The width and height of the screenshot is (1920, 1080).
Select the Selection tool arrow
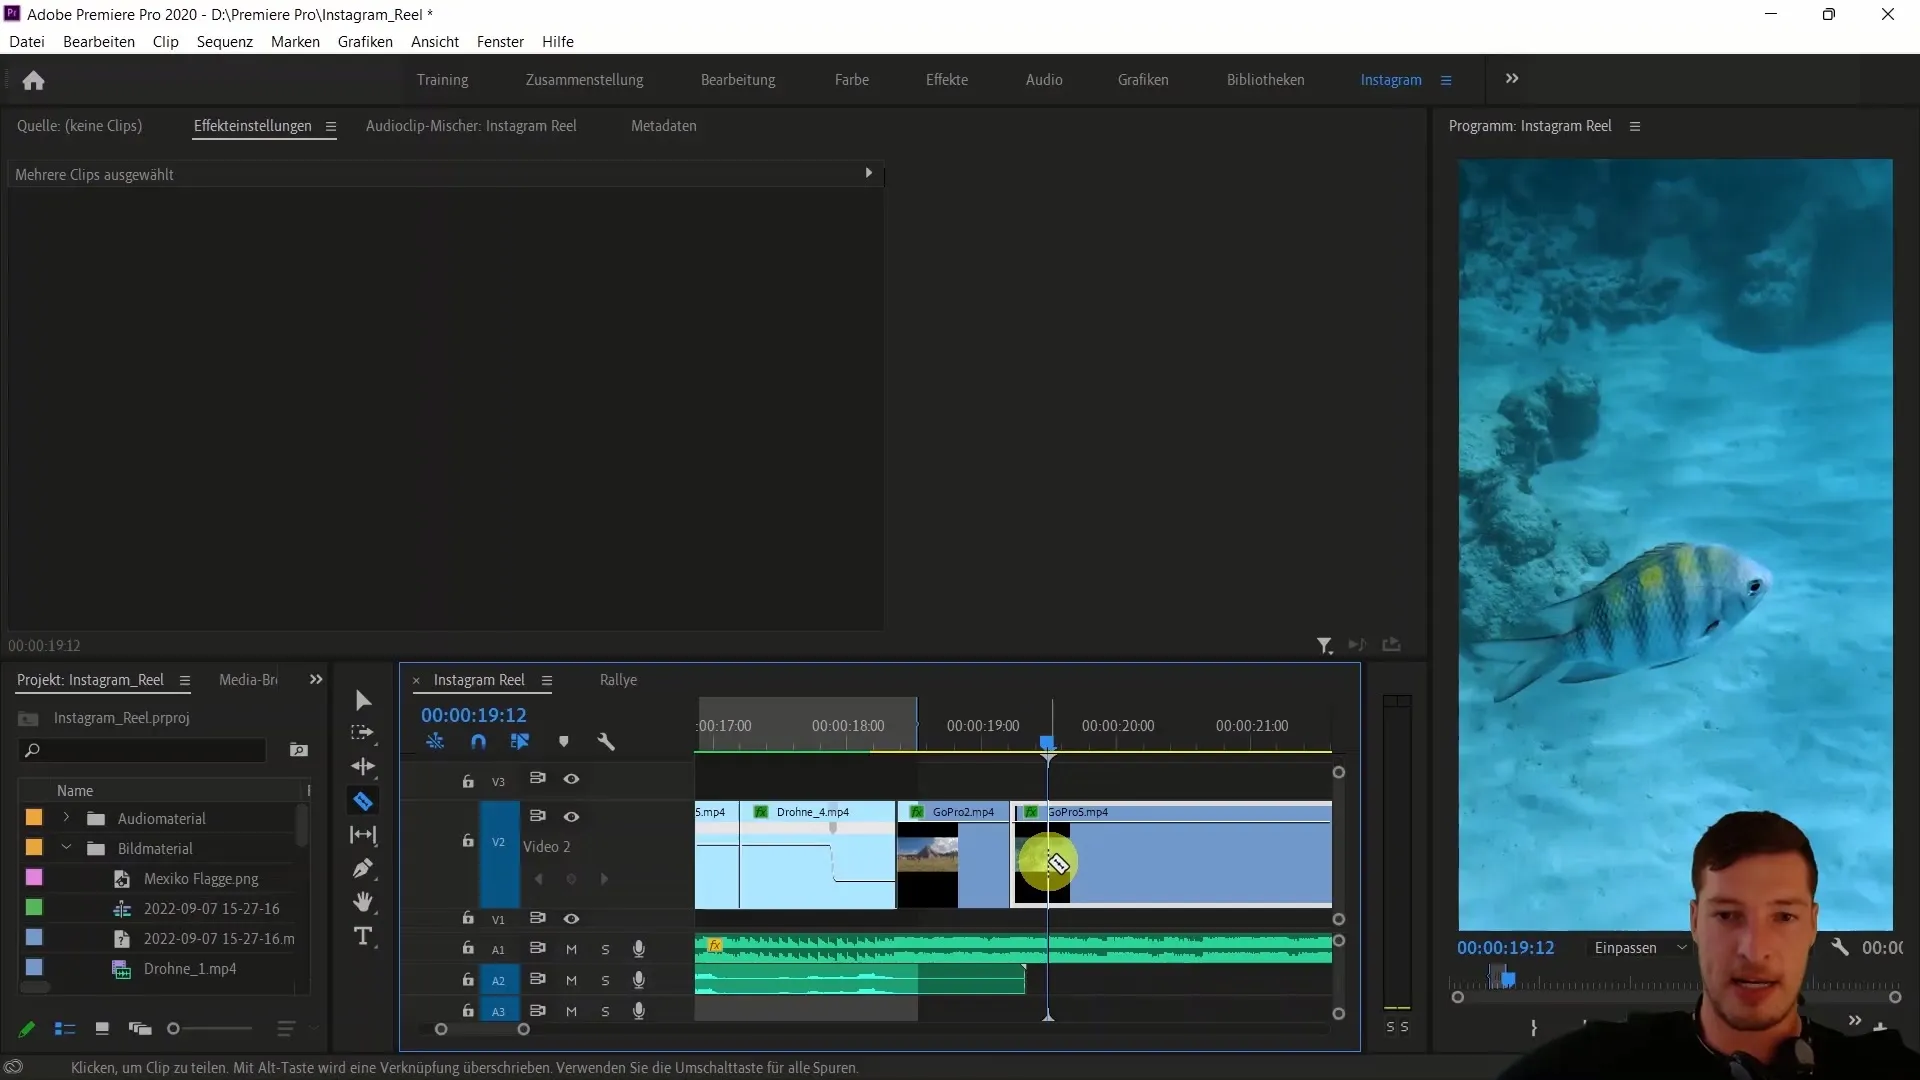click(x=363, y=700)
